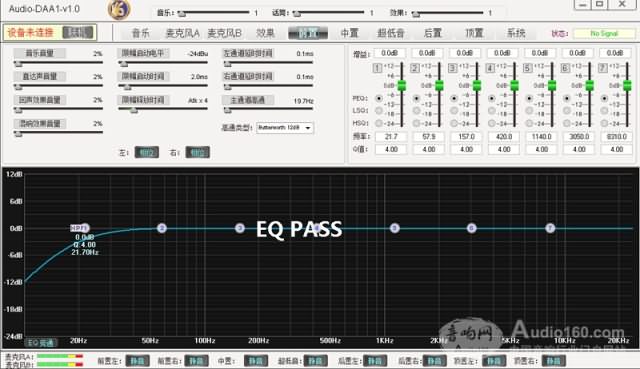640x369 pixels.
Task: Open the 高通类型 Butterworth filter dropdown
Action: coord(285,128)
